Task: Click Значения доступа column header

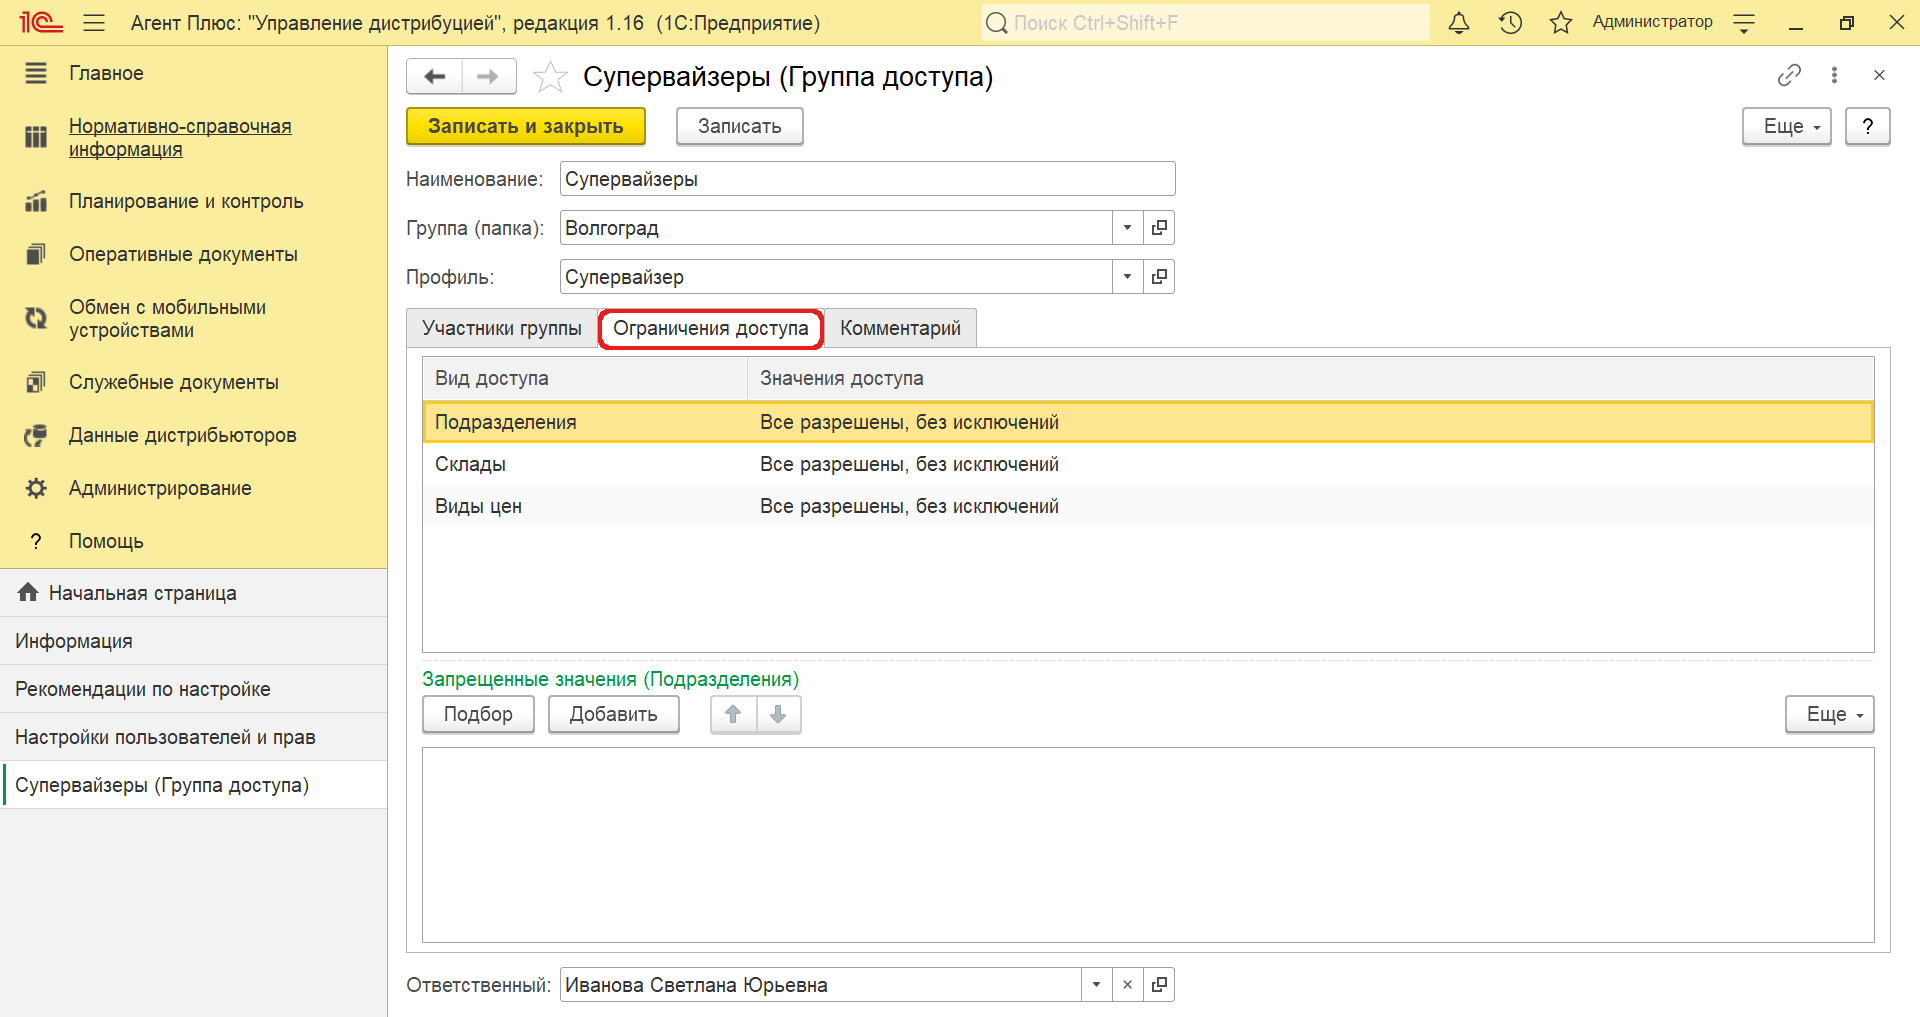Action: pyautogui.click(x=1310, y=378)
